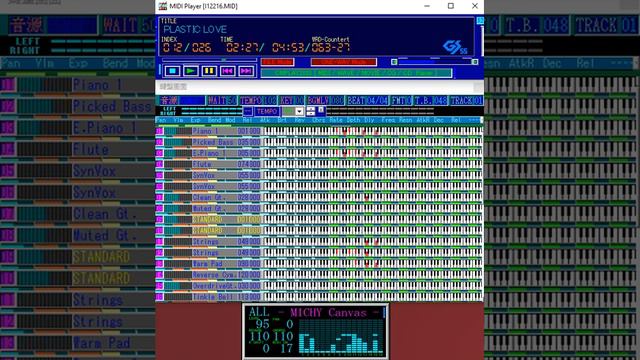
Task: Click the BEAT 04/04 status cell
Action: click(367, 100)
